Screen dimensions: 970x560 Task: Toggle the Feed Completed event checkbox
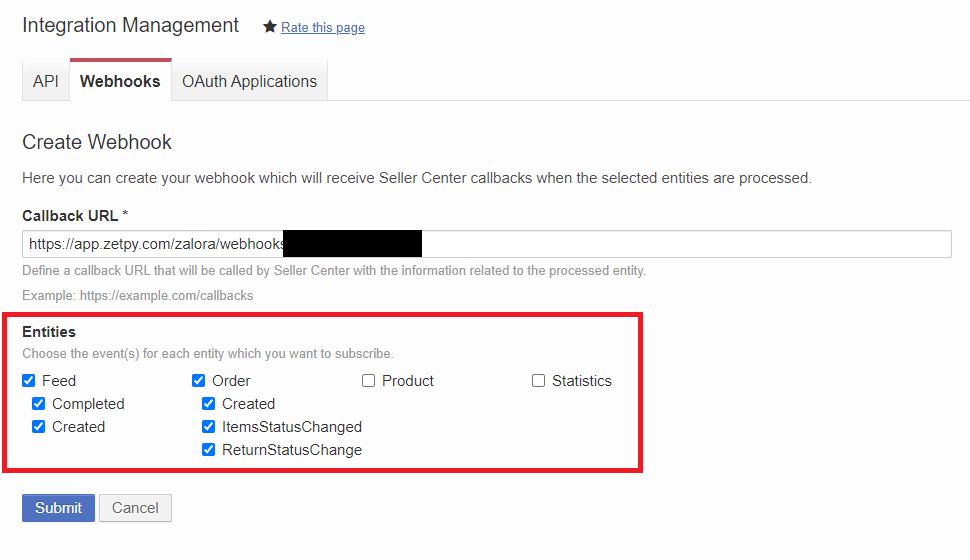point(39,404)
